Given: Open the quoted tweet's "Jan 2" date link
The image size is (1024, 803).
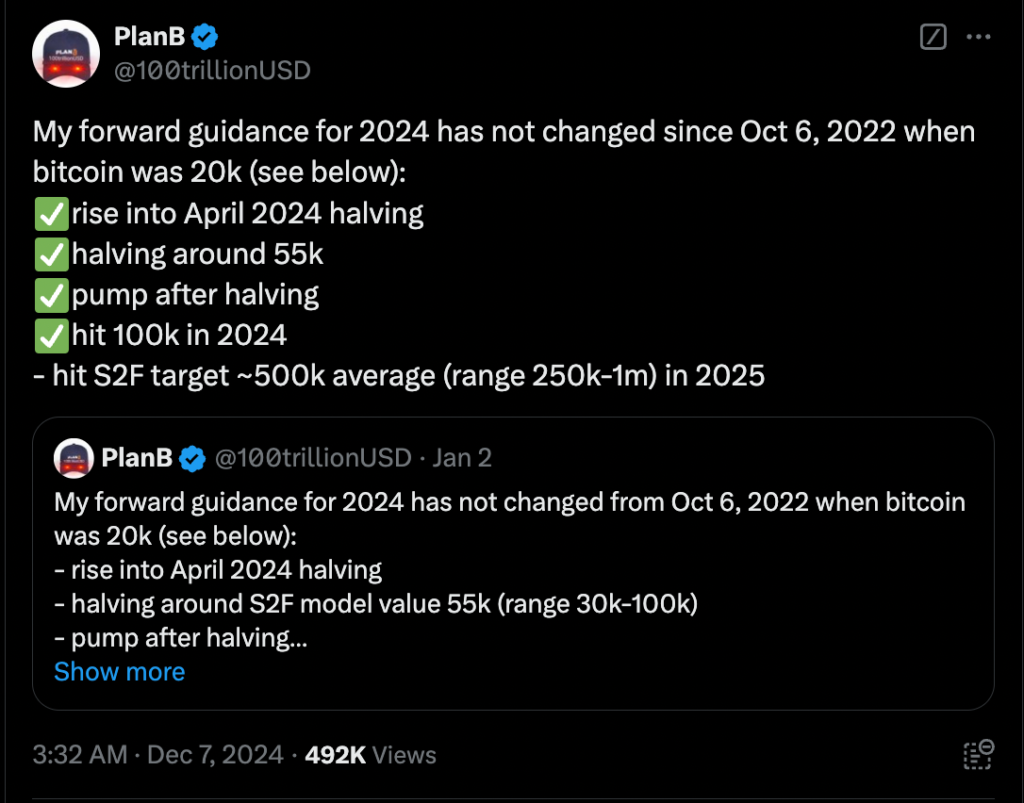Looking at the screenshot, I should [462, 458].
